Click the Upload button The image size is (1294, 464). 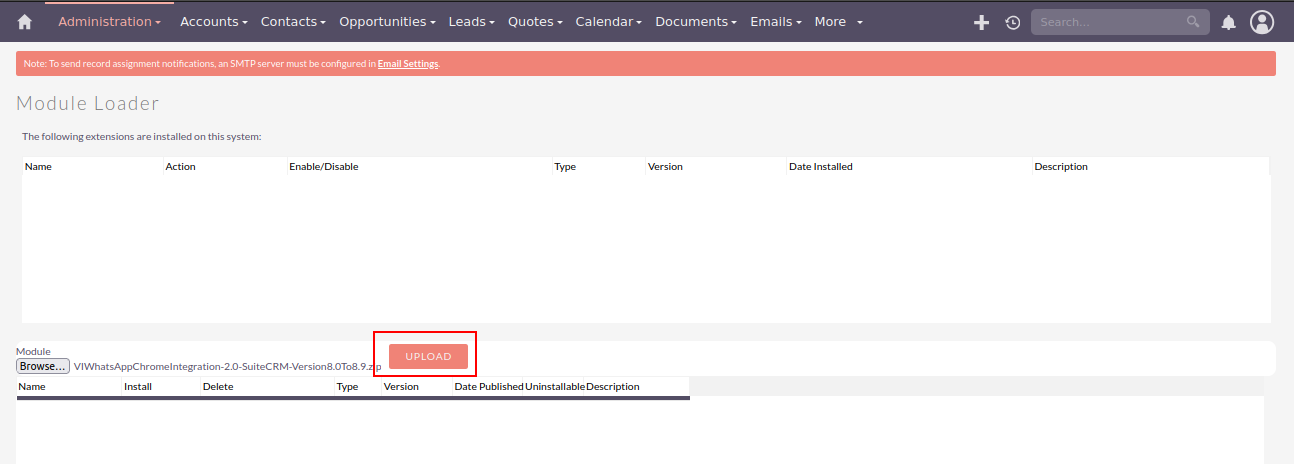click(x=428, y=356)
